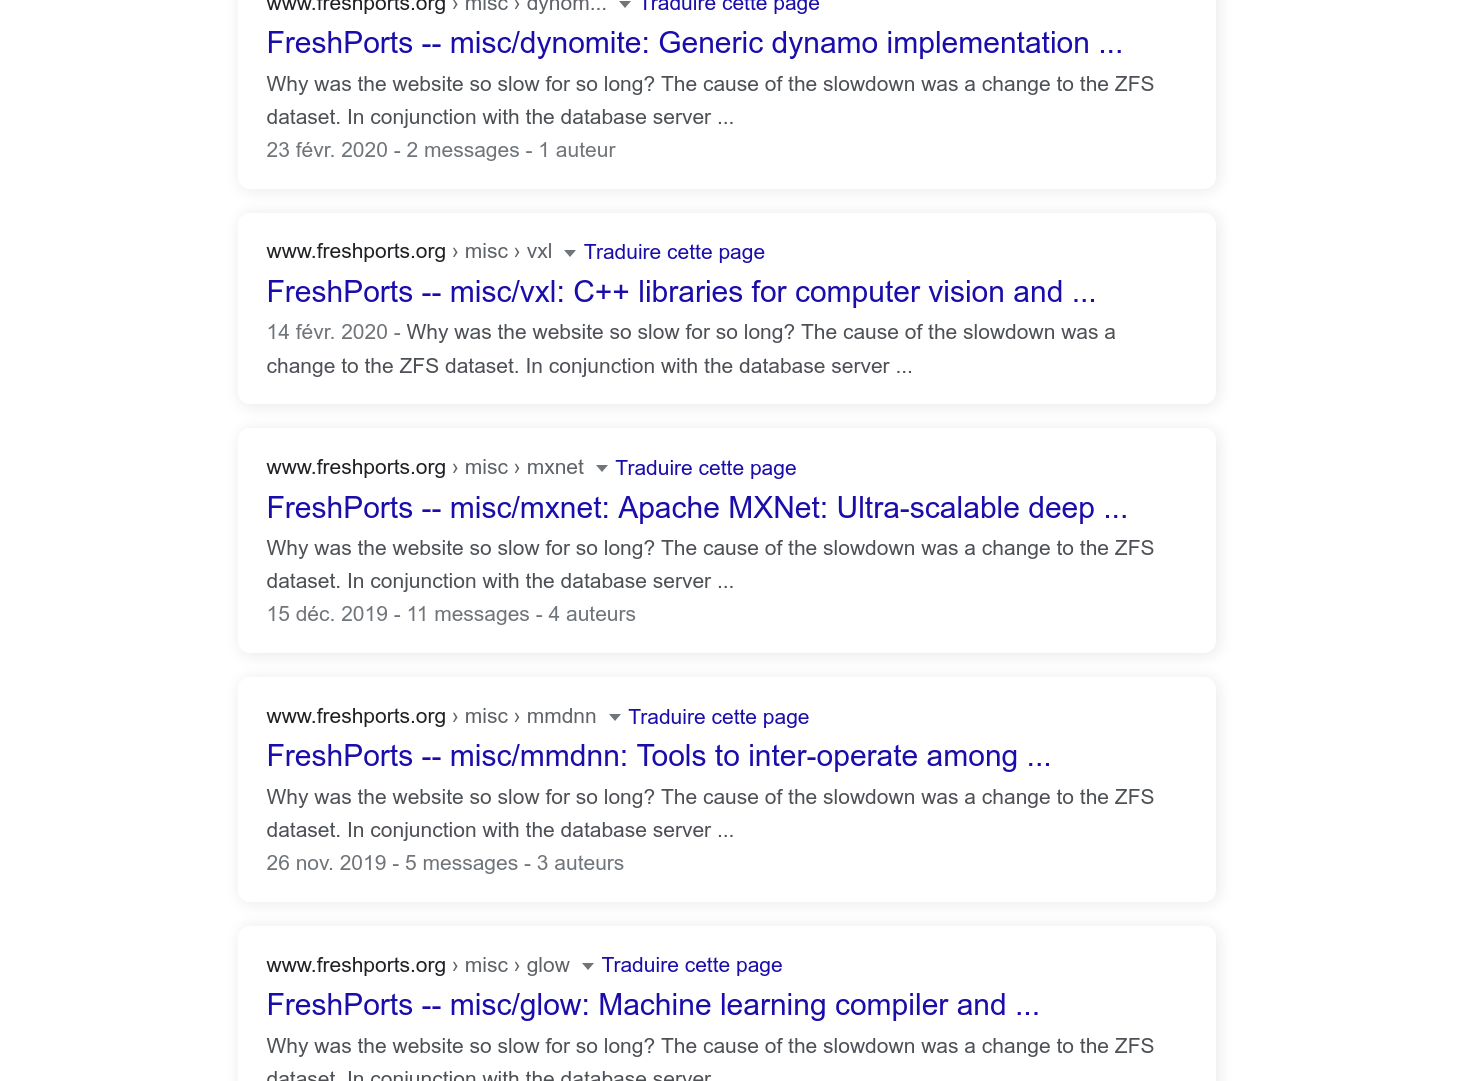Translate the mmdnn page via Traduire cette page
This screenshot has height=1081, width=1468.
(718, 717)
